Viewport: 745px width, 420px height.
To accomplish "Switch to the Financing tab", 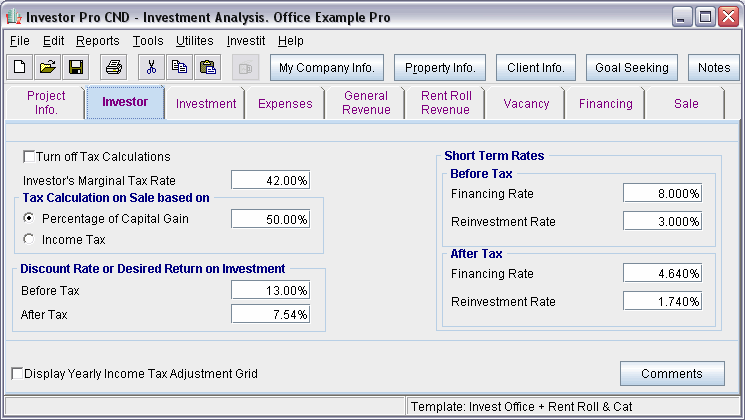I will pos(606,103).
